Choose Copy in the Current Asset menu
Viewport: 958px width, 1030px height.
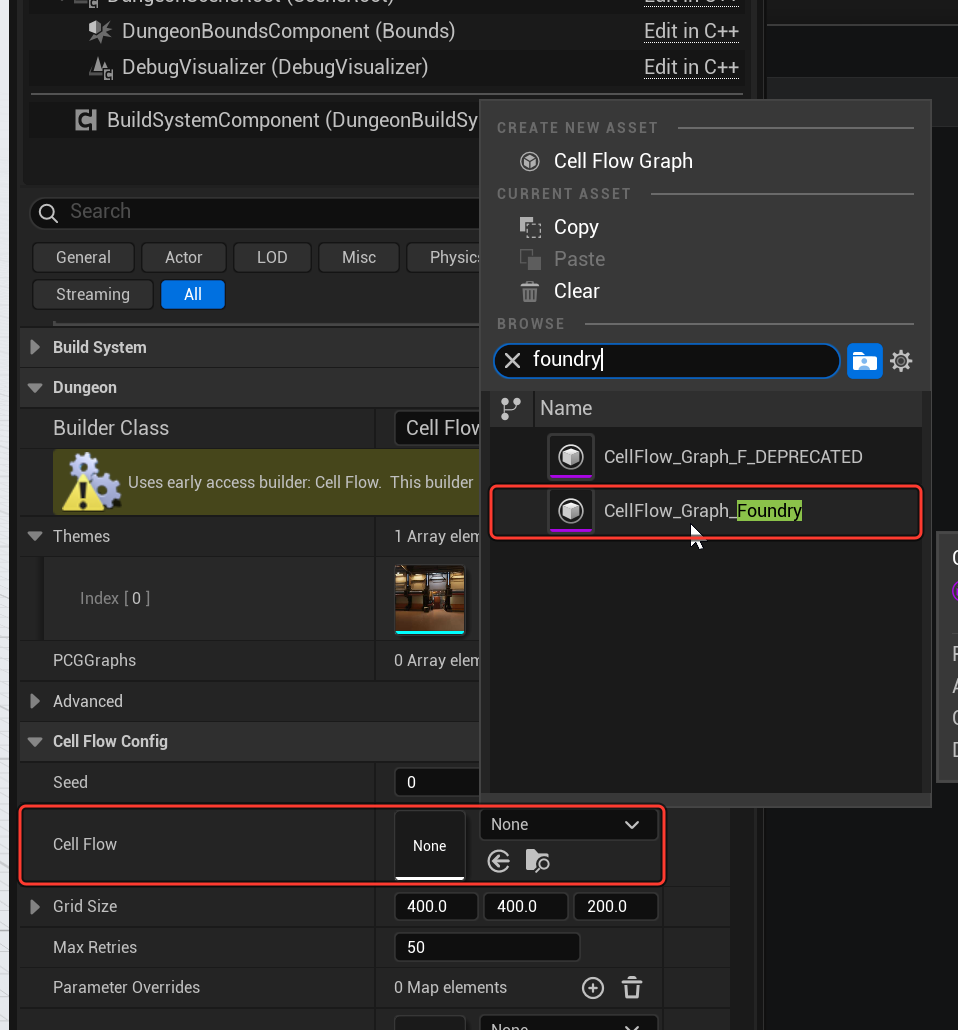click(705, 227)
